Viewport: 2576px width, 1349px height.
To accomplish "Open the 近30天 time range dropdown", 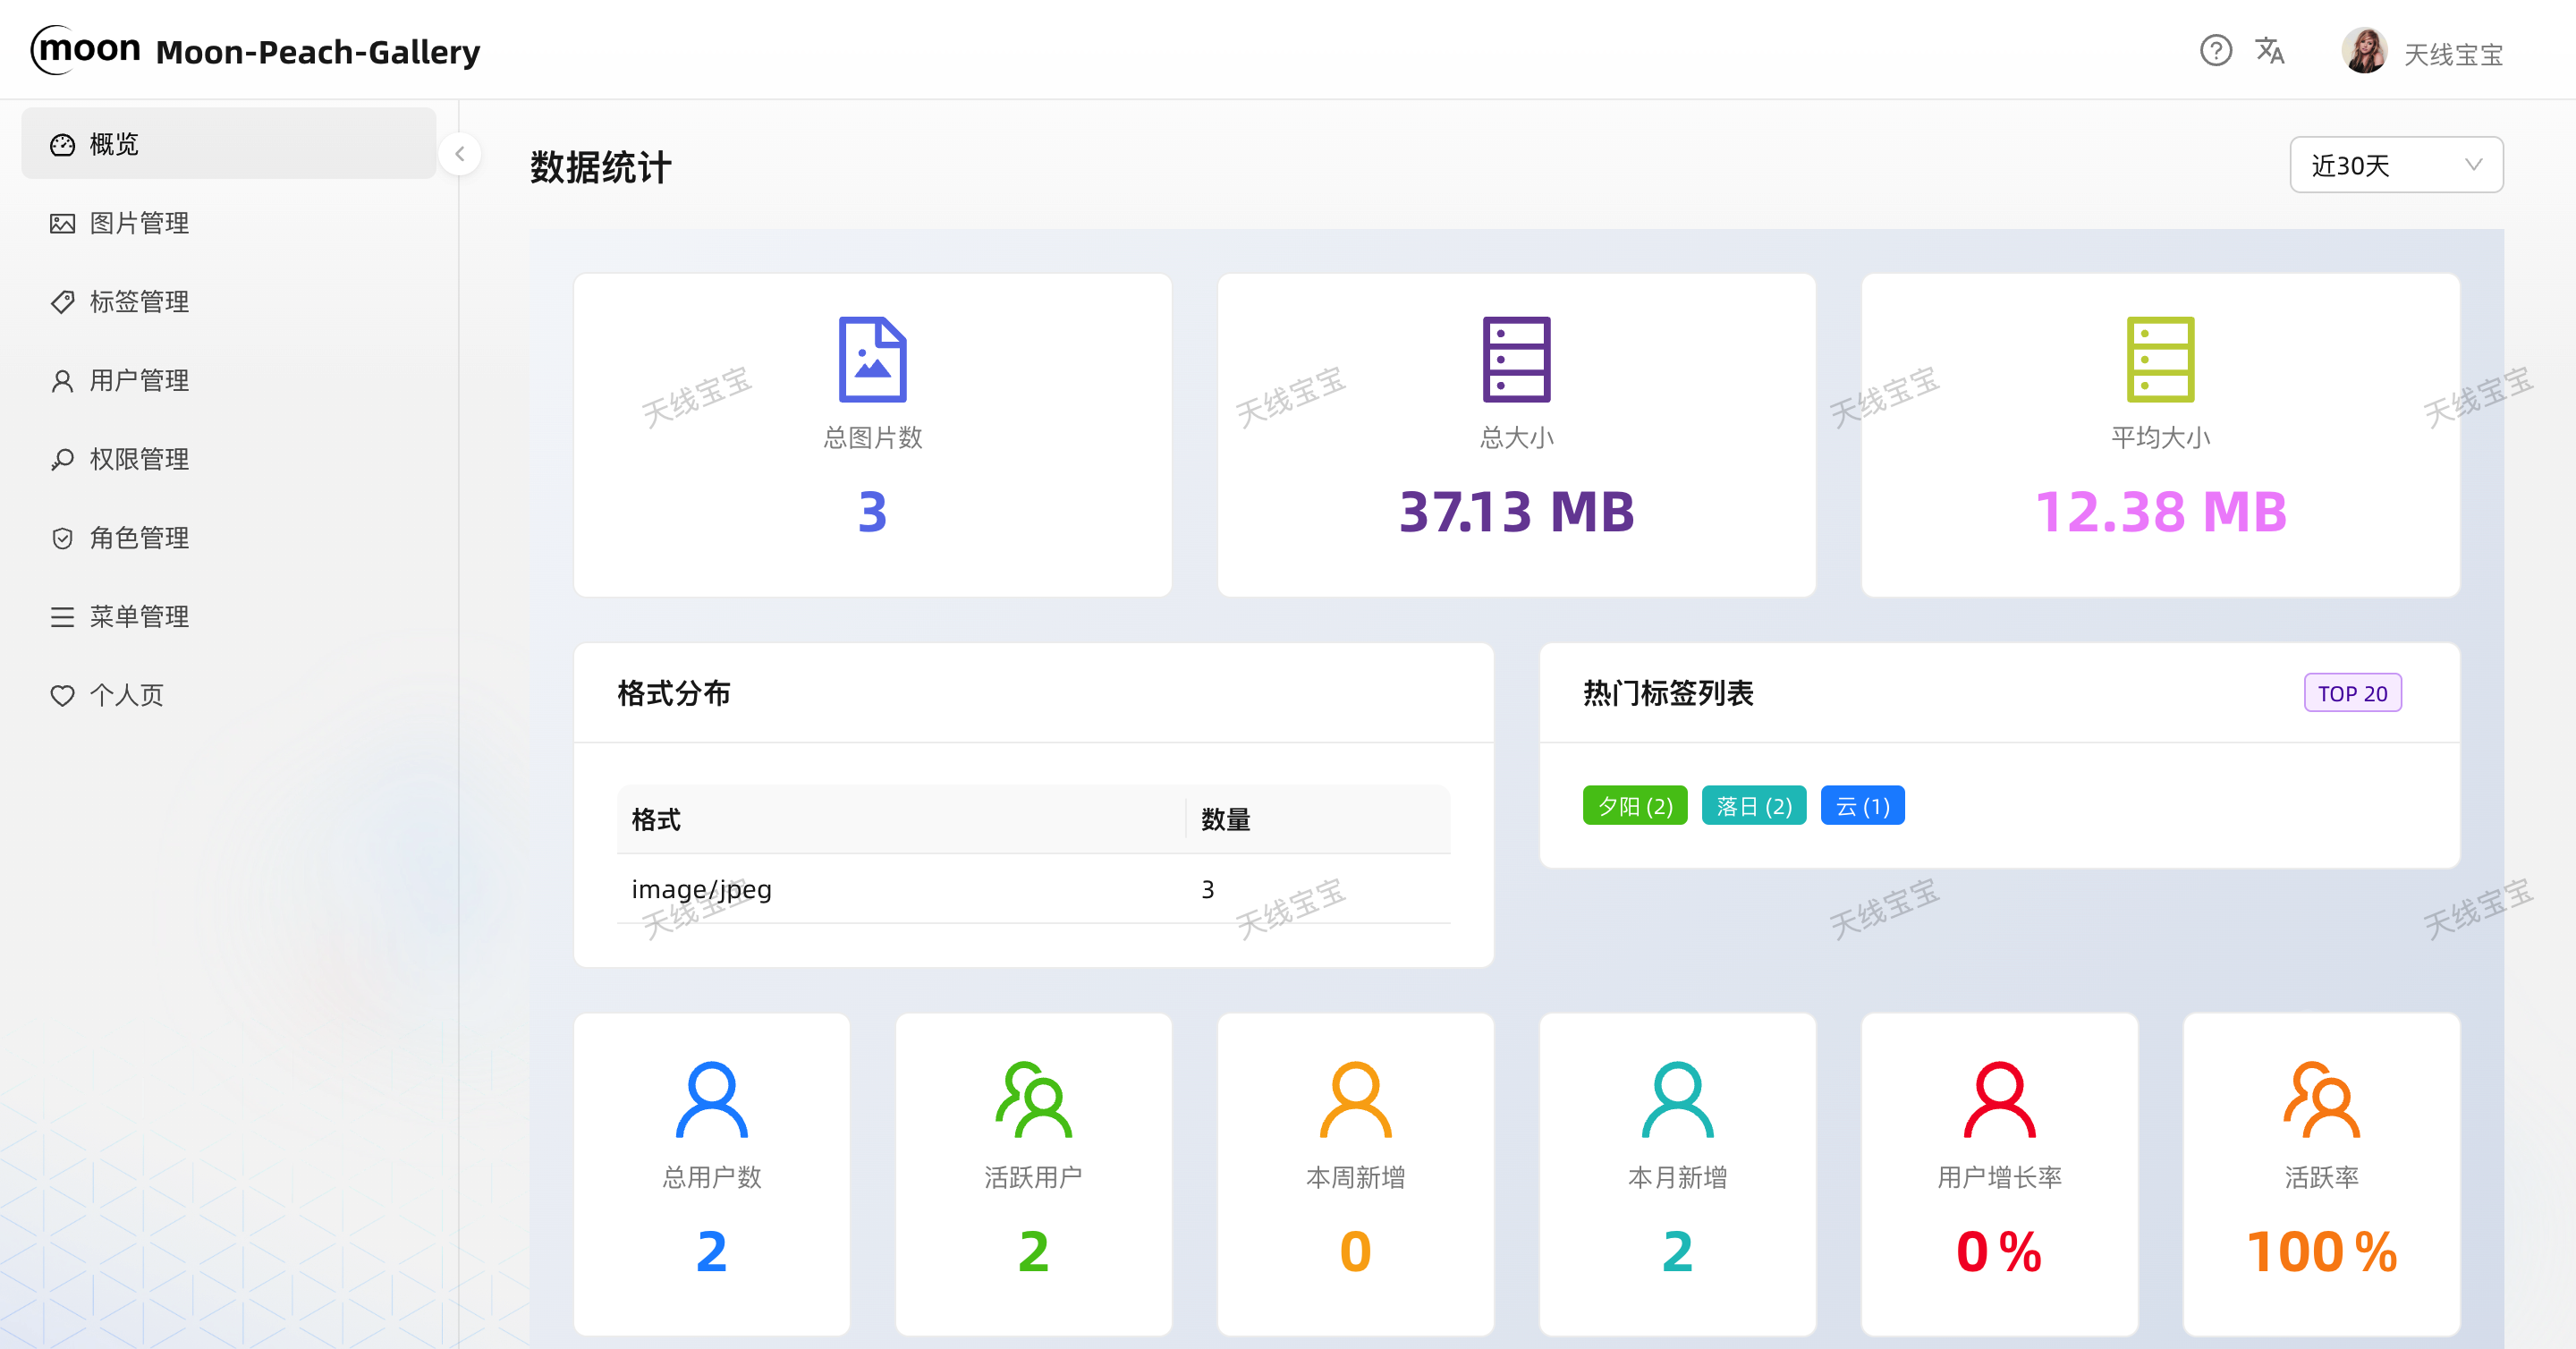I will 2396,165.
